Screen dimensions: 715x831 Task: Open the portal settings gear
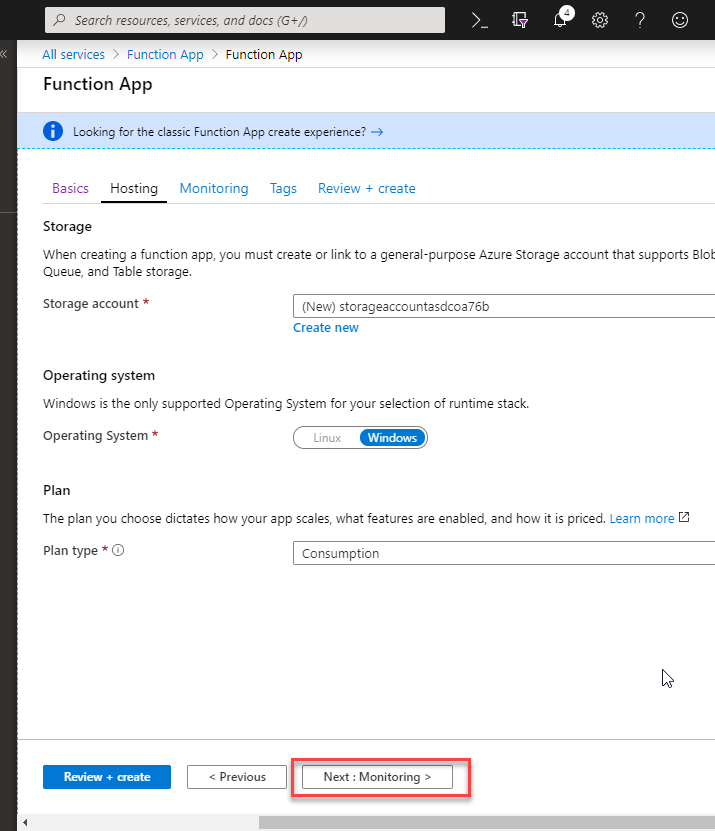[599, 21]
